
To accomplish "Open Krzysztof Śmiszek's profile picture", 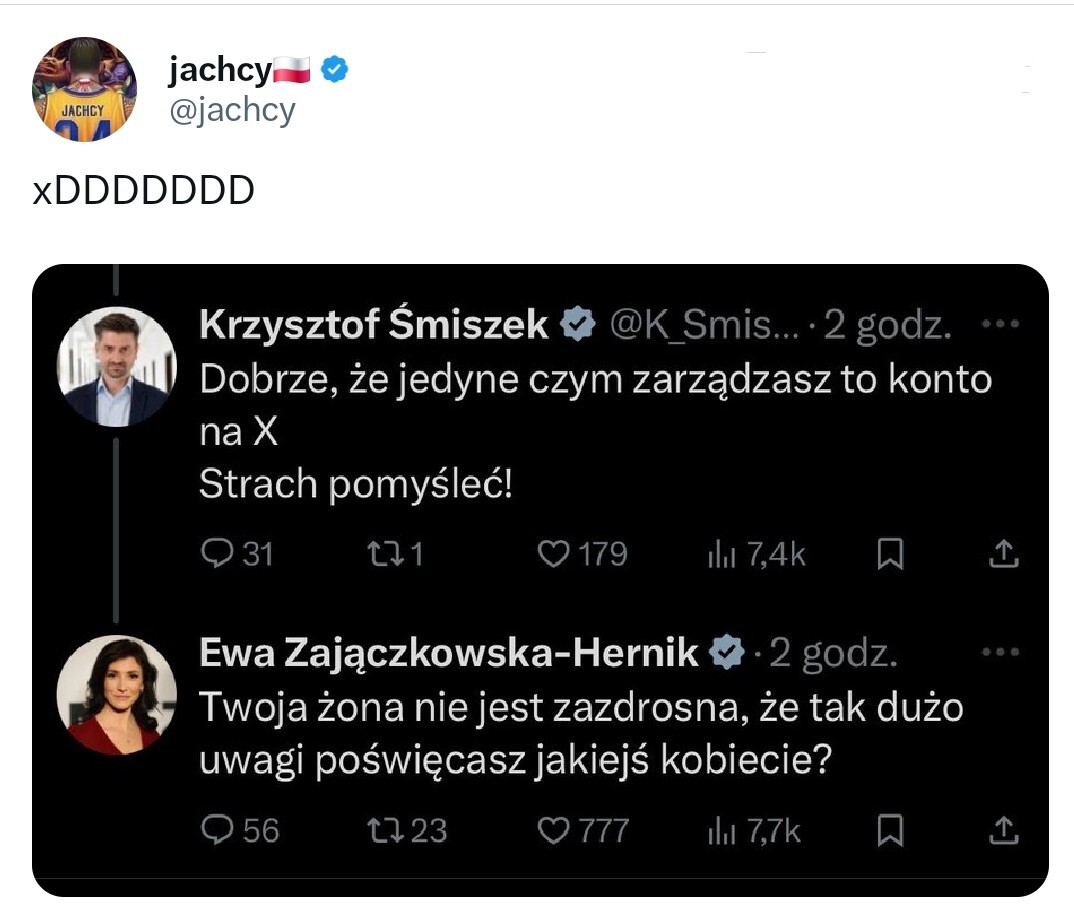I will click(x=116, y=366).
